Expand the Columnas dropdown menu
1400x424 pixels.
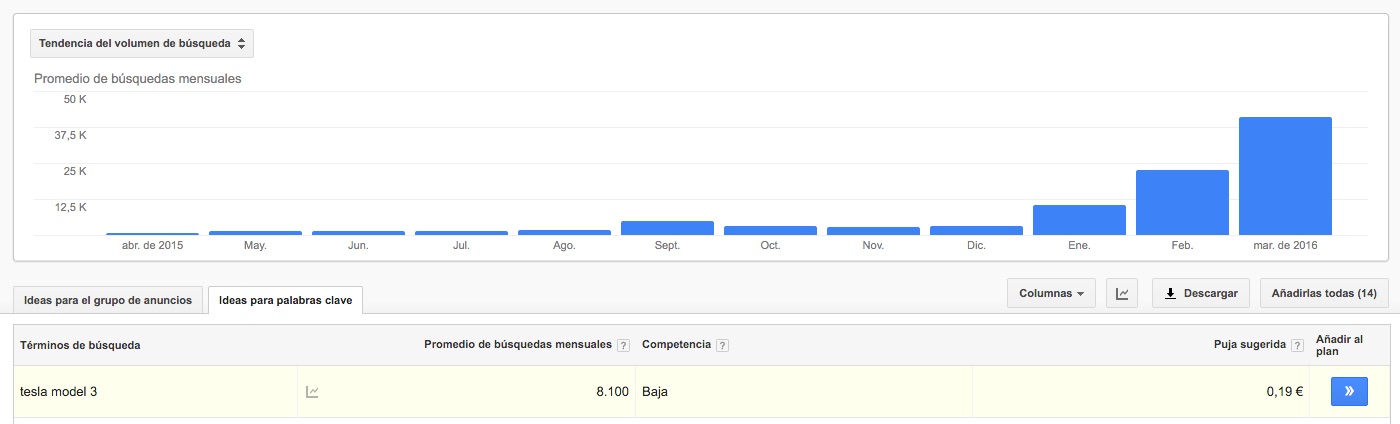click(1051, 294)
